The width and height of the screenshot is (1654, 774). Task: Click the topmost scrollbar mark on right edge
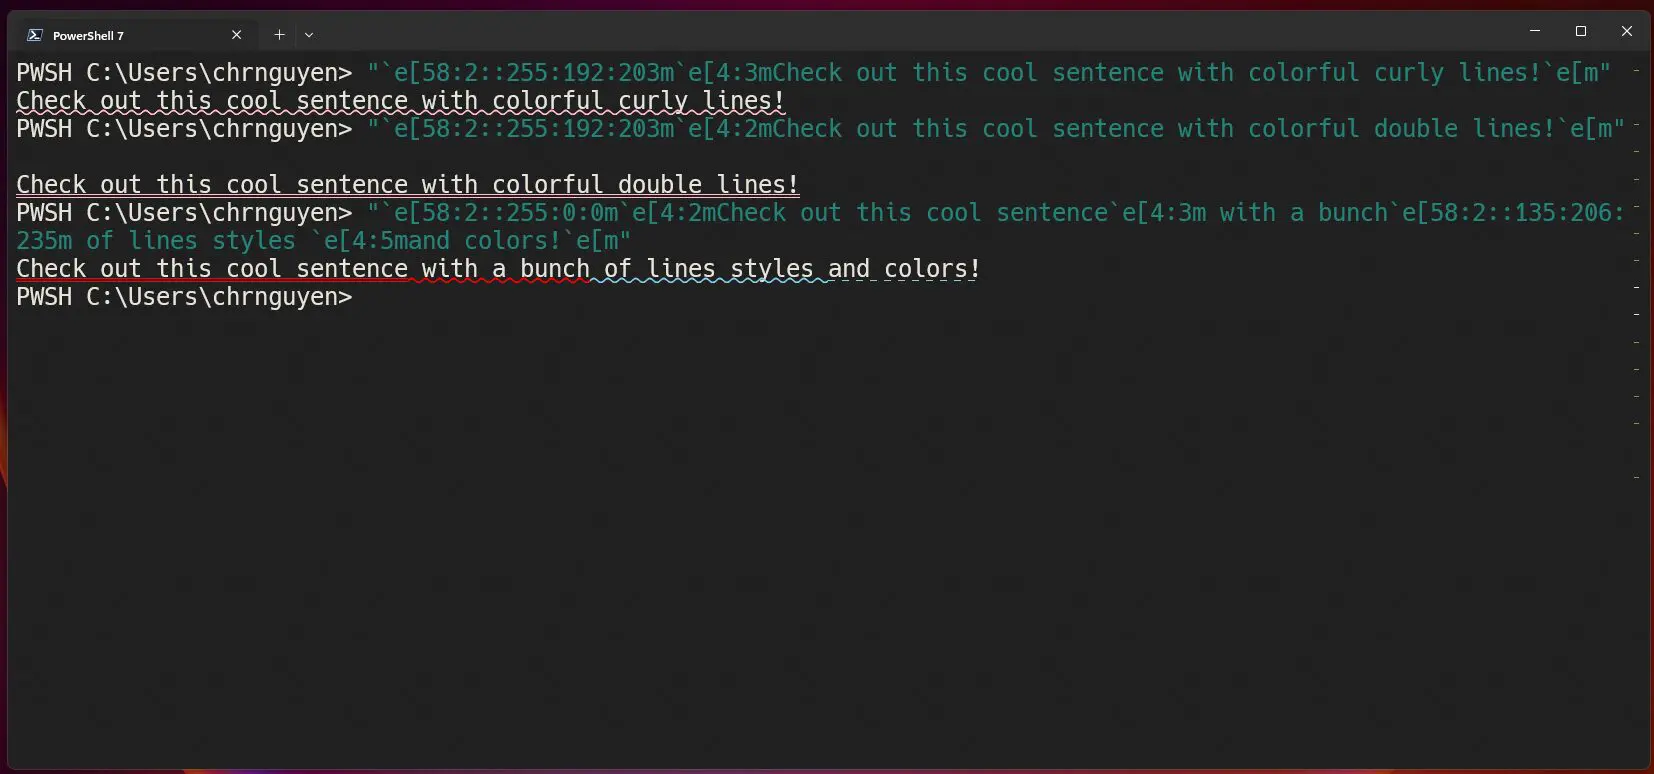coord(1636,72)
